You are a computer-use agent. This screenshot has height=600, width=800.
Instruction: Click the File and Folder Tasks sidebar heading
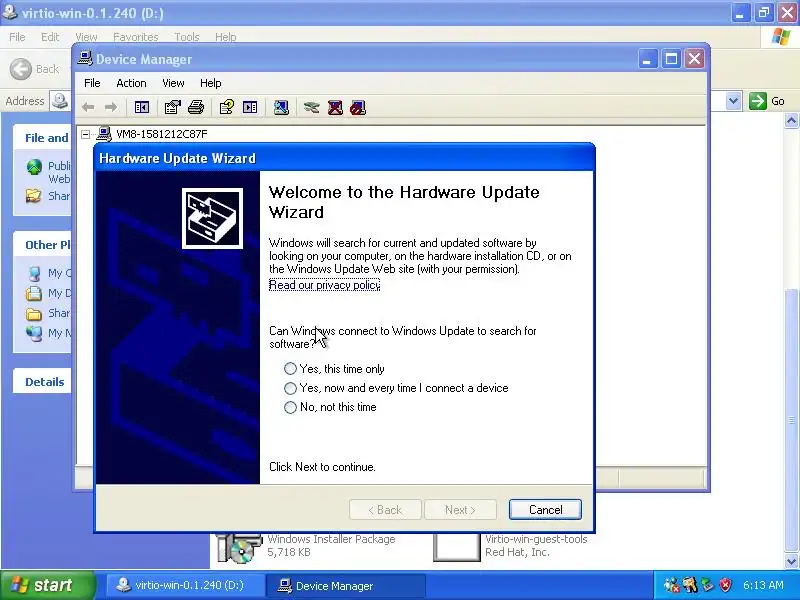coord(47,138)
